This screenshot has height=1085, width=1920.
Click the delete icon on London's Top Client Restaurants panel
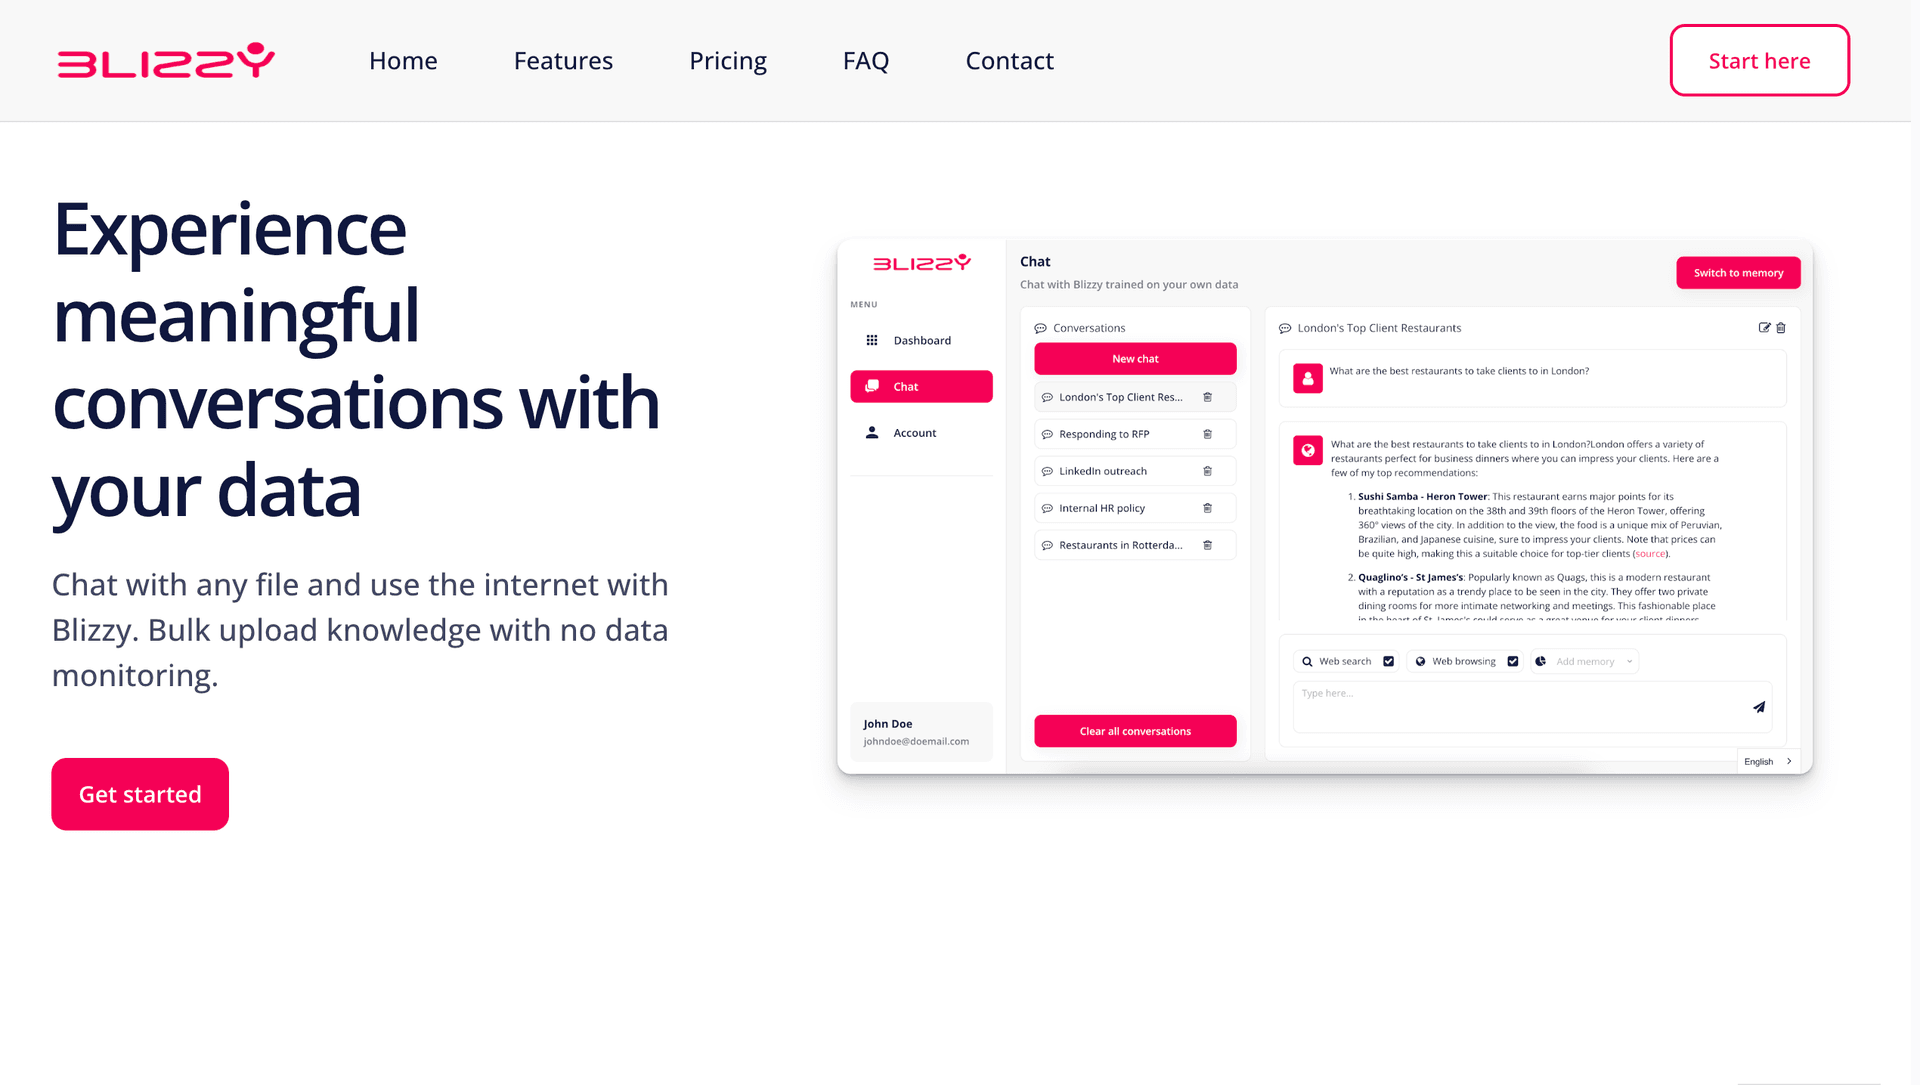point(1782,328)
